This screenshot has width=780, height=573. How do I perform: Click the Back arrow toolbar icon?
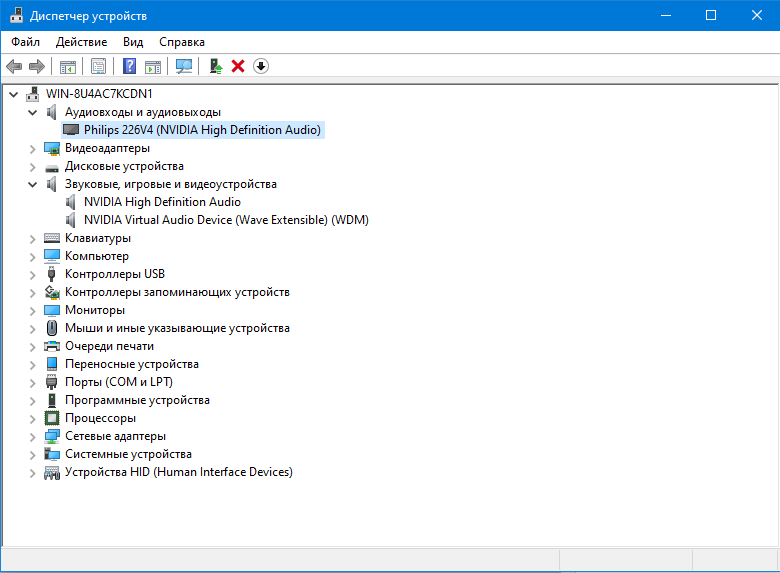[14, 66]
